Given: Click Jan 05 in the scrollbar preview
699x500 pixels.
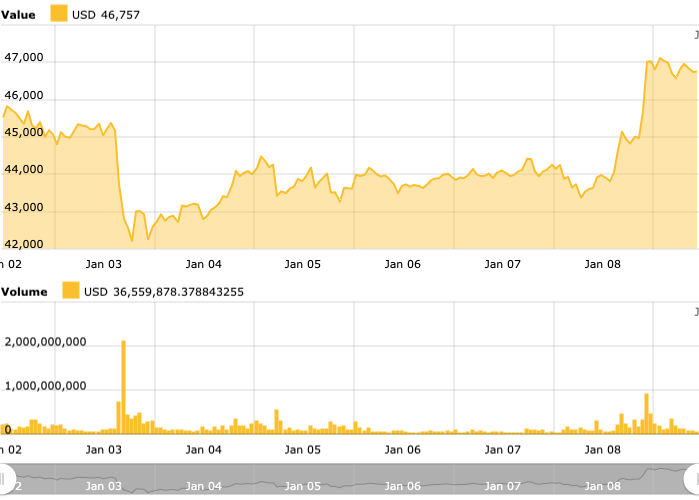Looking at the screenshot, I should point(303,486).
